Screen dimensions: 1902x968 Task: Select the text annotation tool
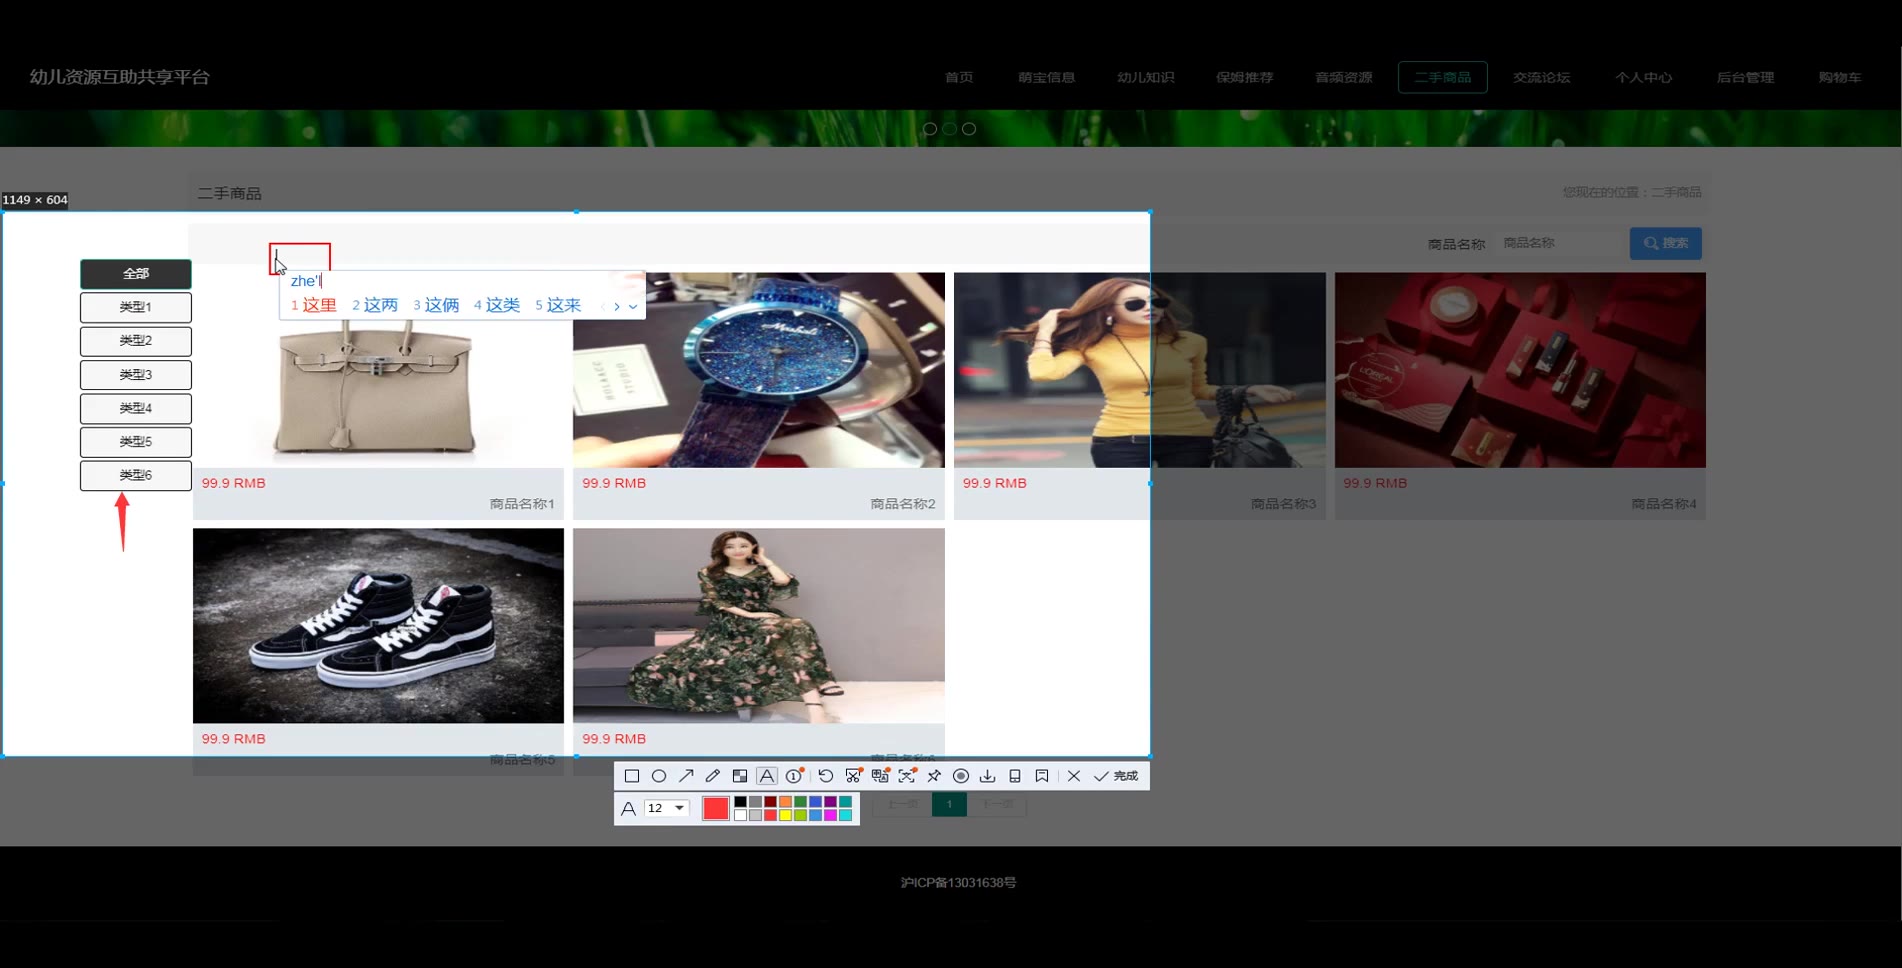[x=767, y=776]
